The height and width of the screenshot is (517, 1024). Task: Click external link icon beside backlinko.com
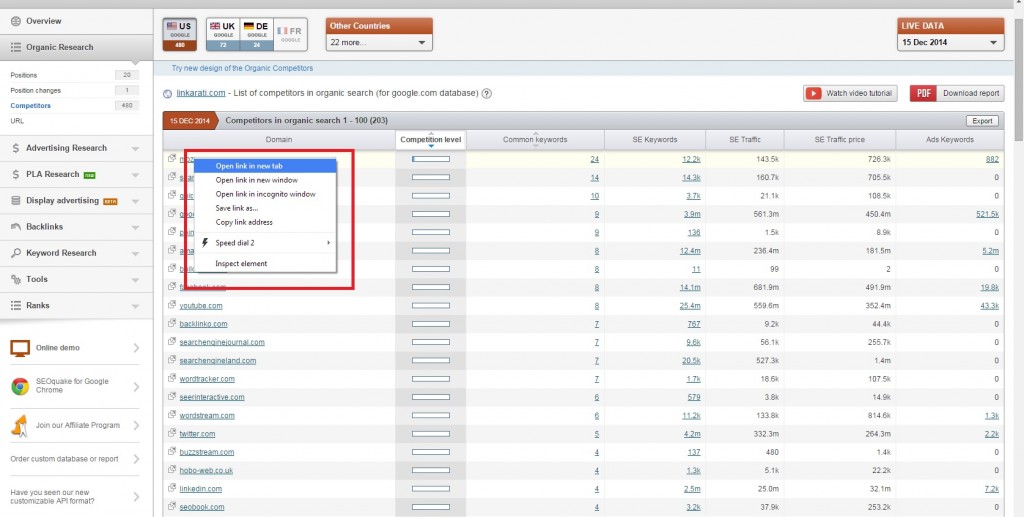pyautogui.click(x=172, y=323)
